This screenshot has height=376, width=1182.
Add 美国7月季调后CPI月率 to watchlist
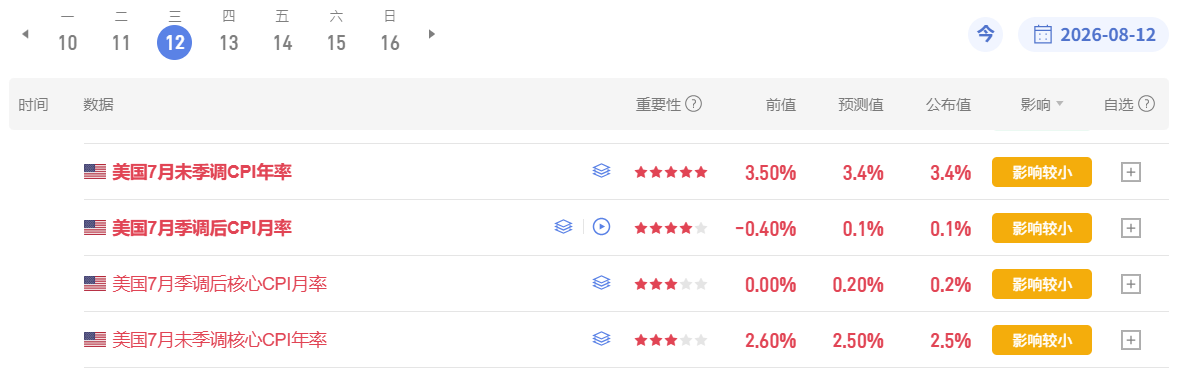point(1131,228)
